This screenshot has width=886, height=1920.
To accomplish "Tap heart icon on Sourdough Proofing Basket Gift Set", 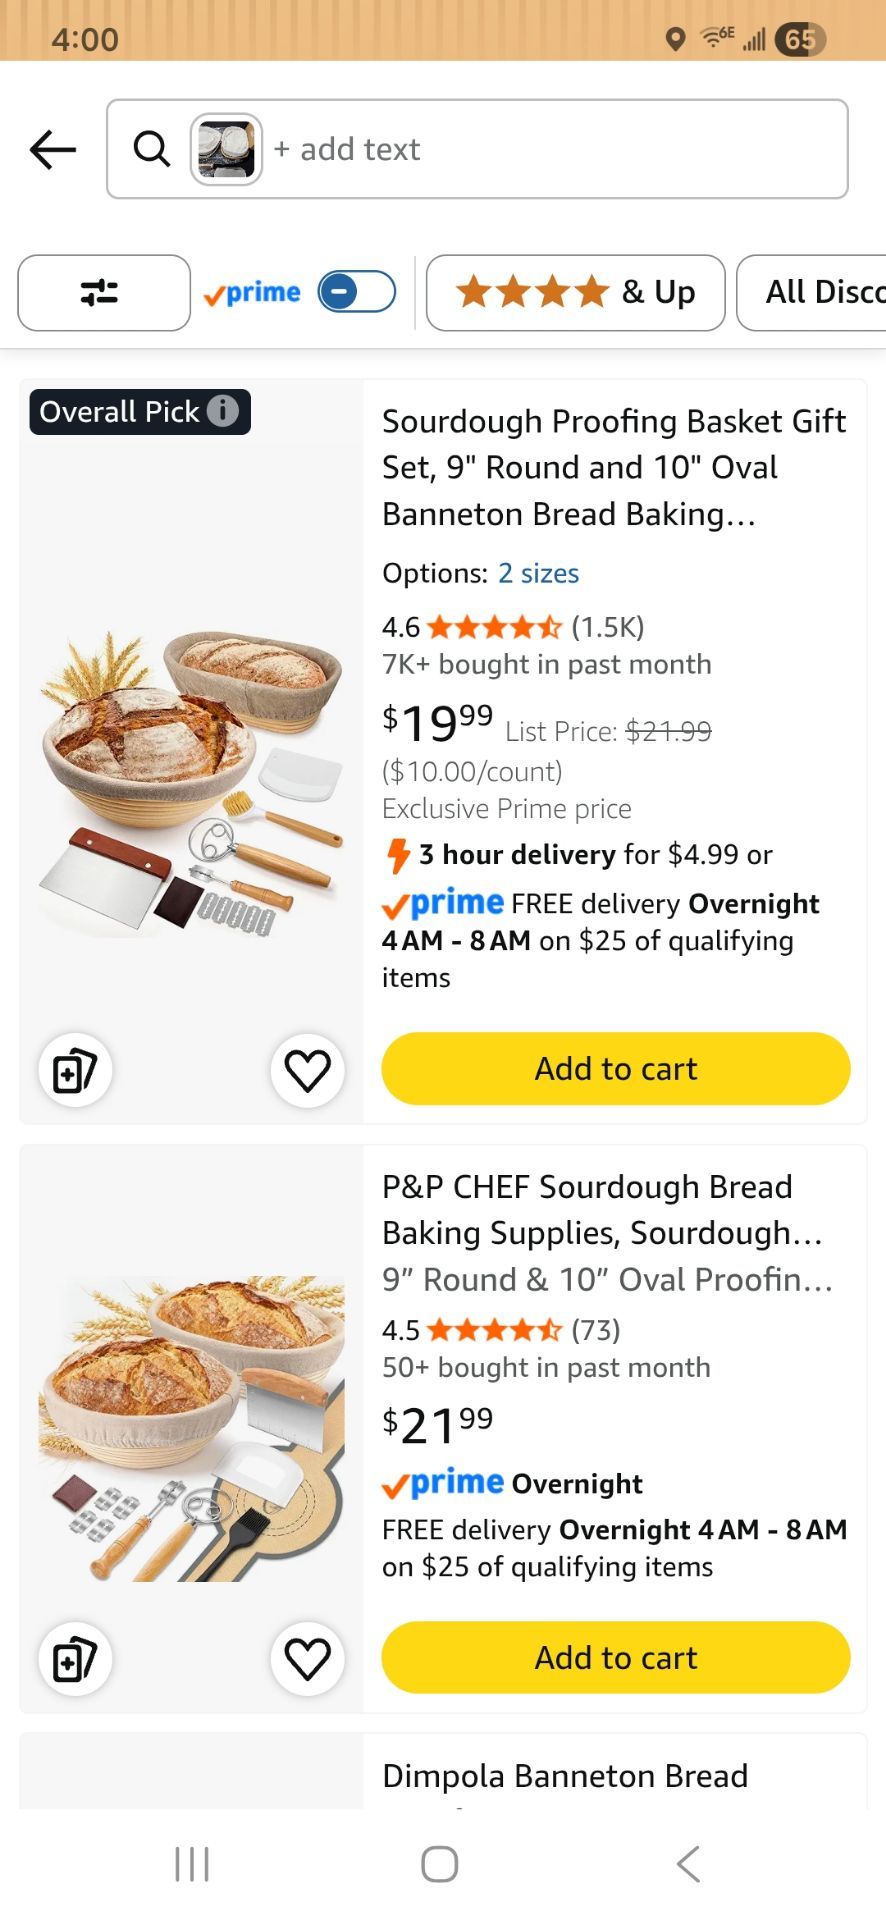I will (x=307, y=1070).
